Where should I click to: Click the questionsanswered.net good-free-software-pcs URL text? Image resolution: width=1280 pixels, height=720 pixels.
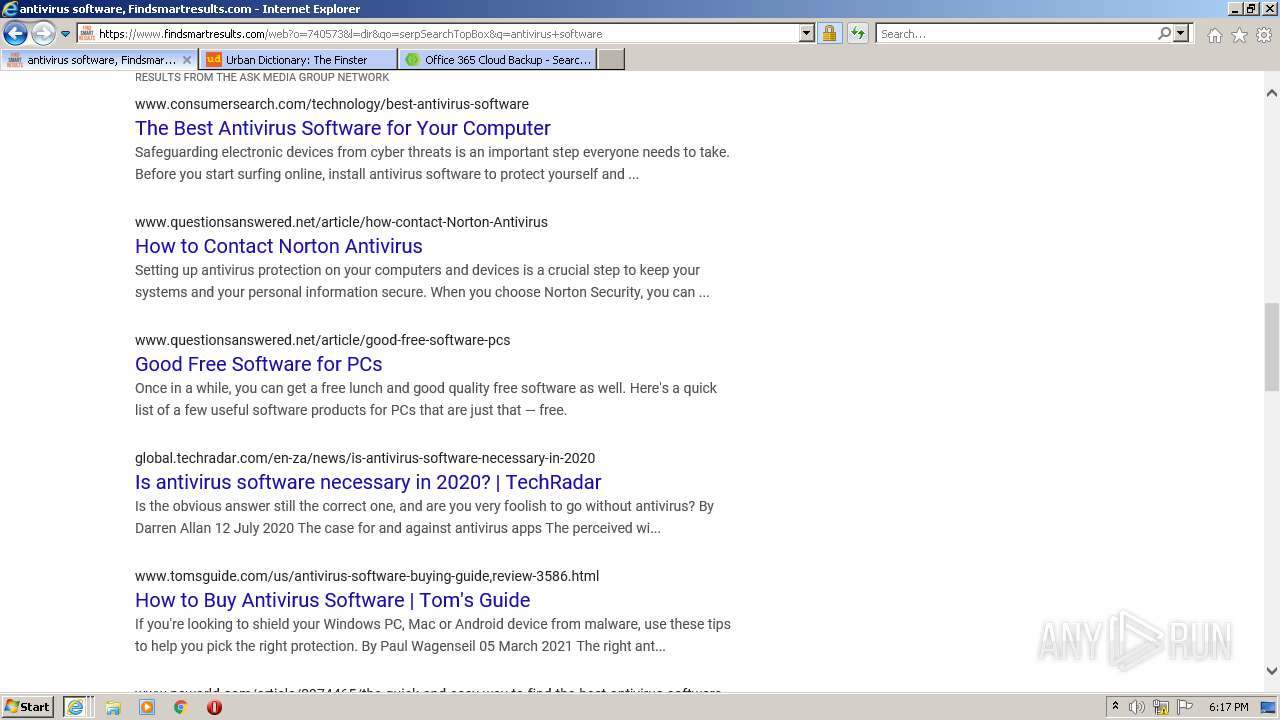pos(323,340)
